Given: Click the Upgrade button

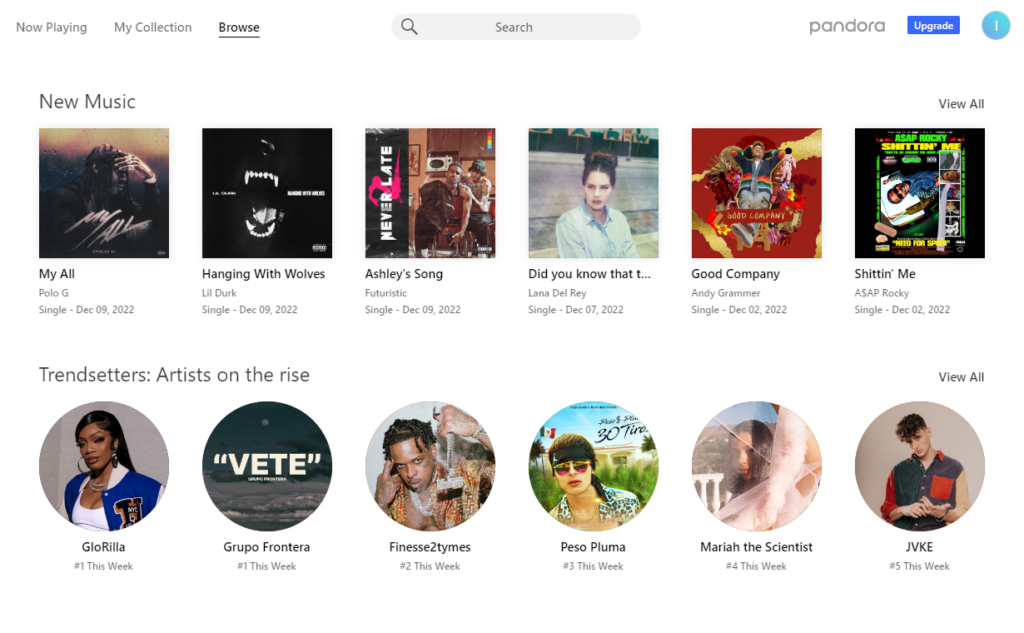Looking at the screenshot, I should click(x=933, y=26).
